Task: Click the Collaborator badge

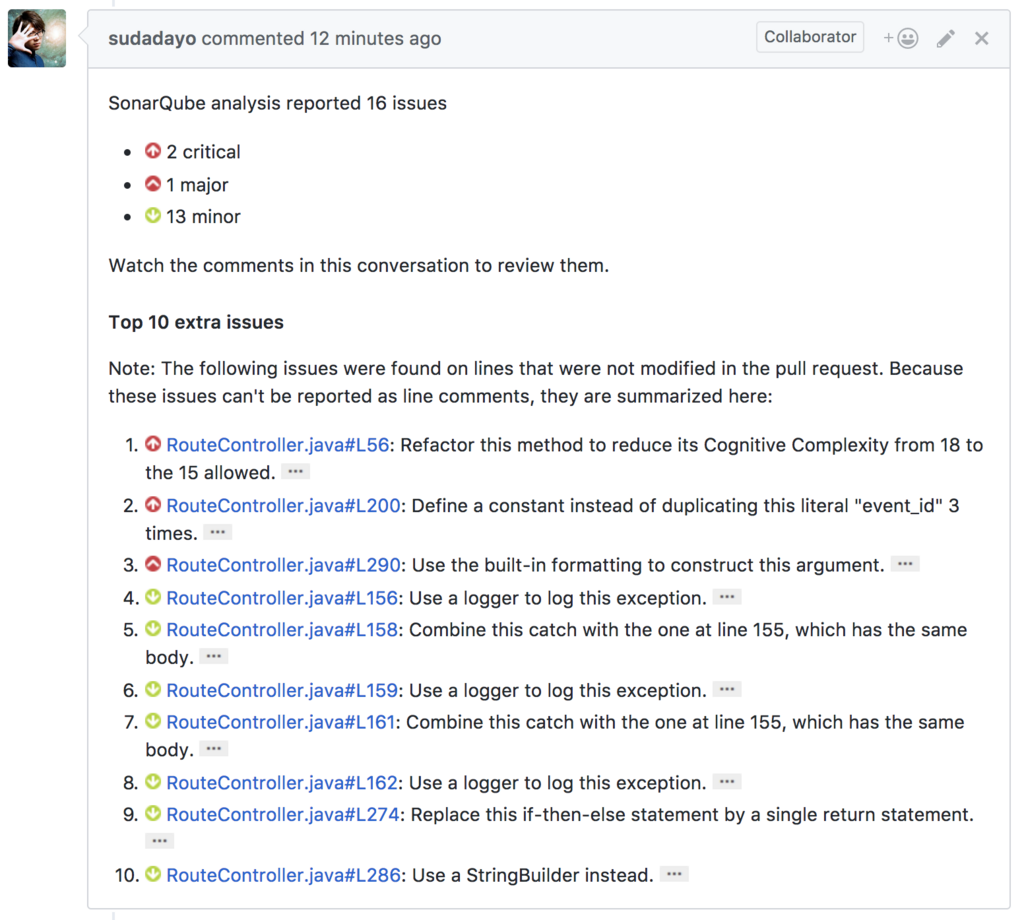Action: (x=809, y=37)
